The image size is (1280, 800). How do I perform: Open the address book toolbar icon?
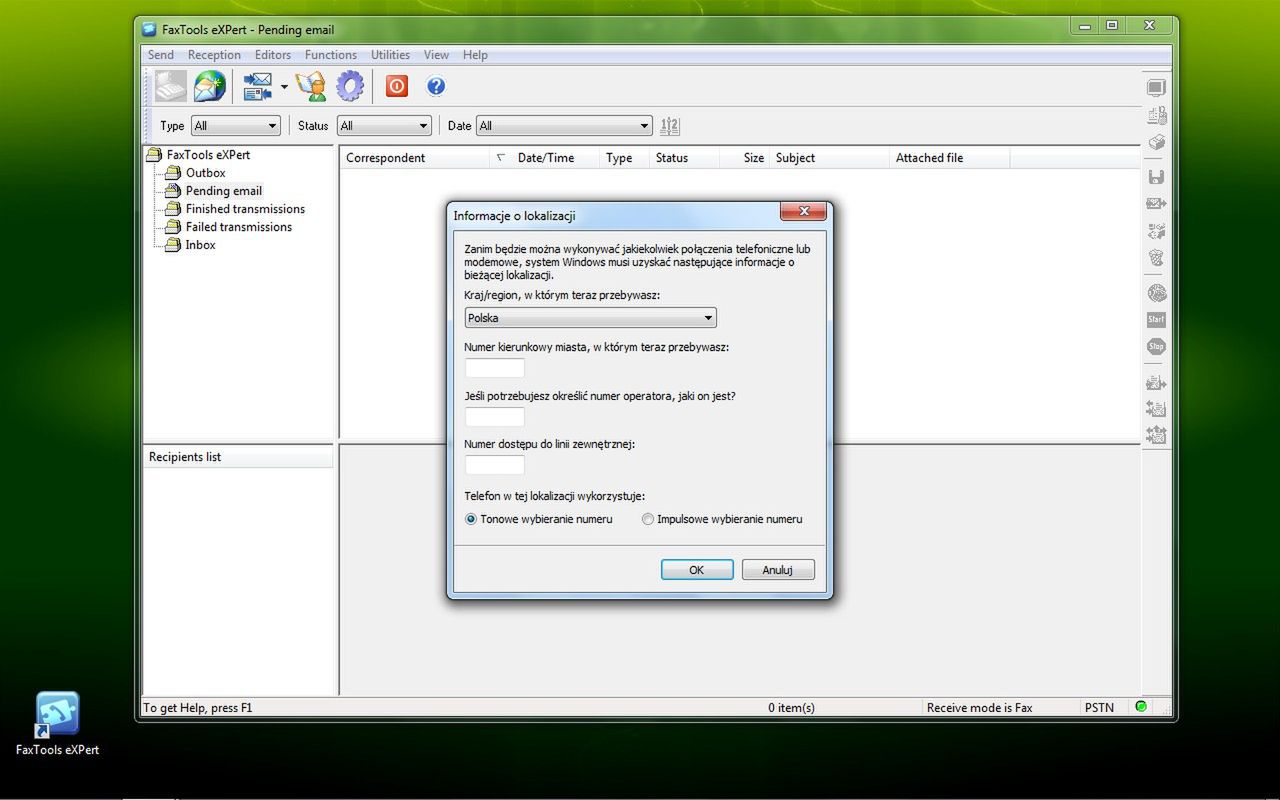tap(311, 87)
